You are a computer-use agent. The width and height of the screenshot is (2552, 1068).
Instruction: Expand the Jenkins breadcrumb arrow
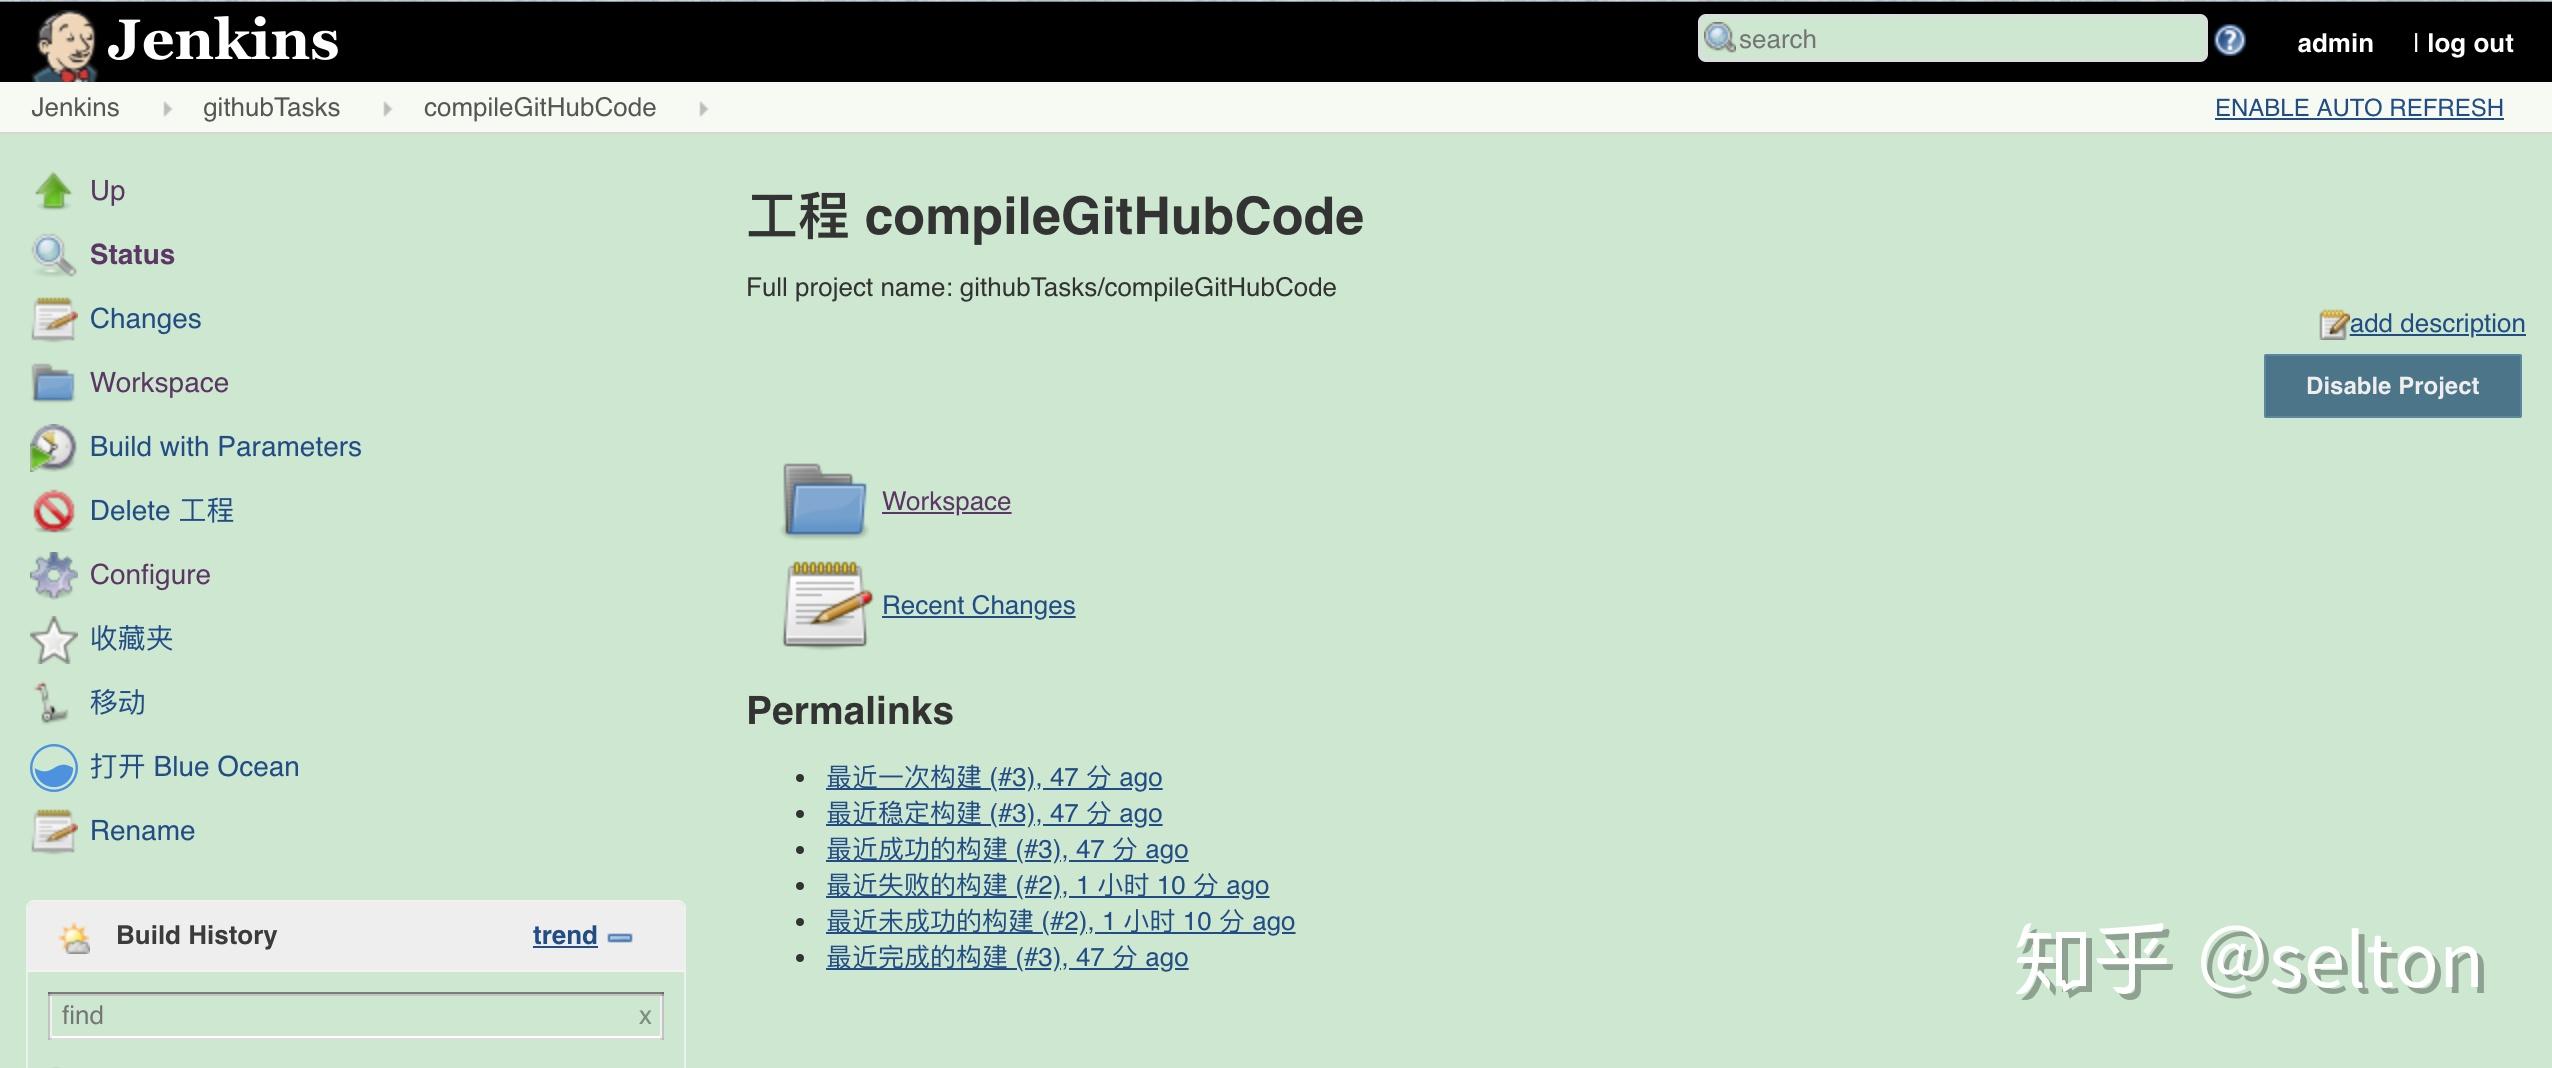[x=167, y=109]
